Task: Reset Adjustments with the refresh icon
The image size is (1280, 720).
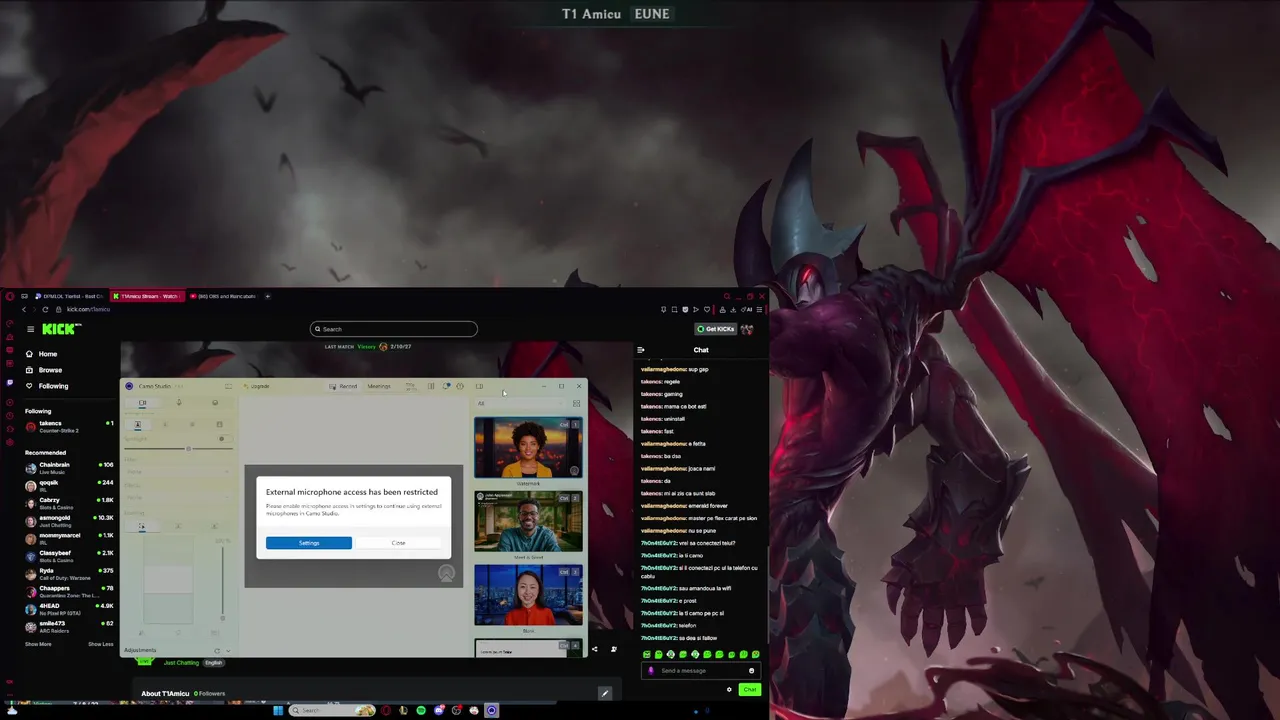Action: click(x=216, y=650)
